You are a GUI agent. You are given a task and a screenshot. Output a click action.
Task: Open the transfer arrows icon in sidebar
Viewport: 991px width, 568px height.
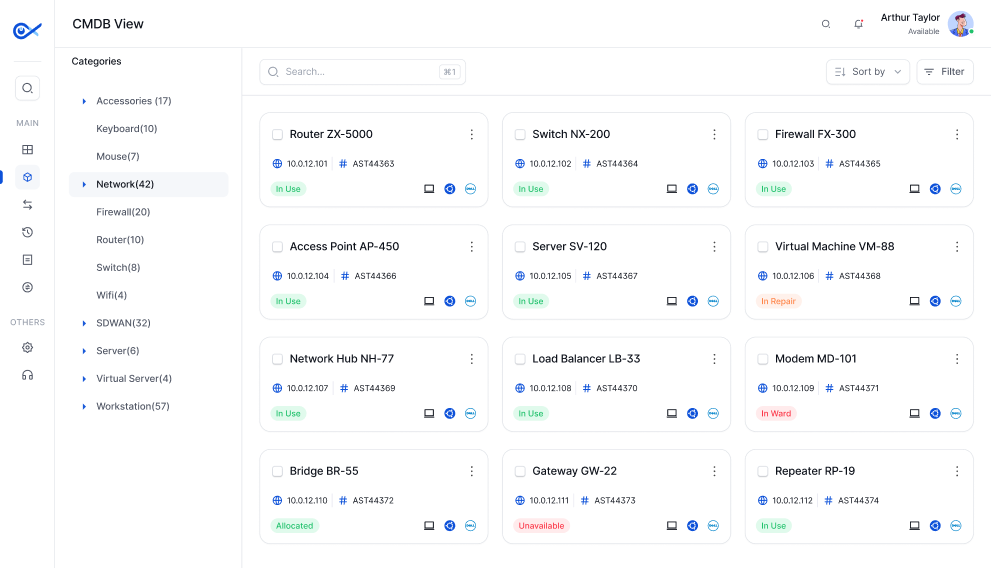pyautogui.click(x=27, y=205)
